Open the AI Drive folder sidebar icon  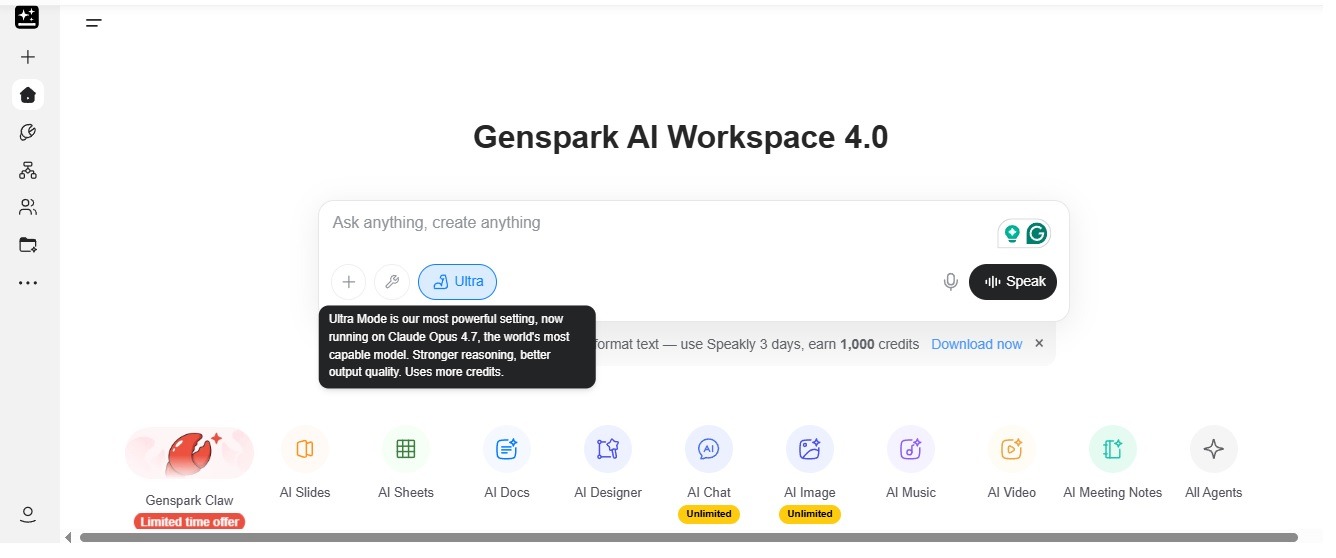coord(28,245)
